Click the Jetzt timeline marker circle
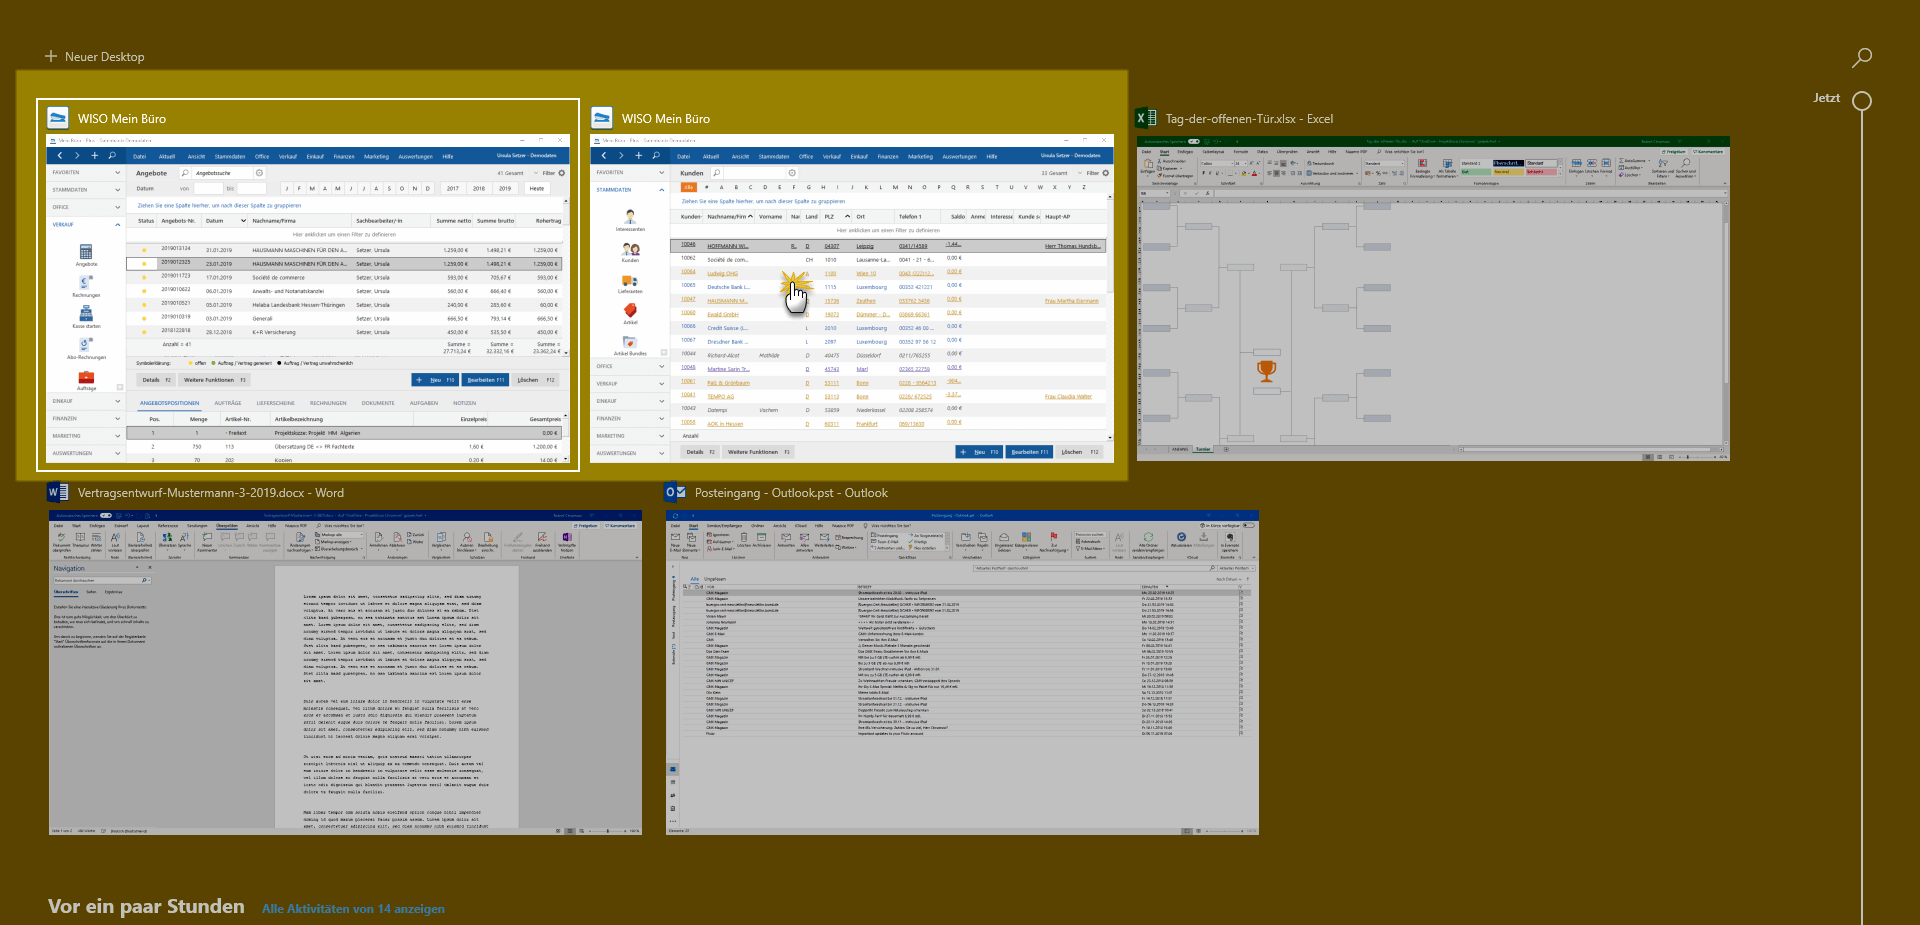 point(1861,100)
